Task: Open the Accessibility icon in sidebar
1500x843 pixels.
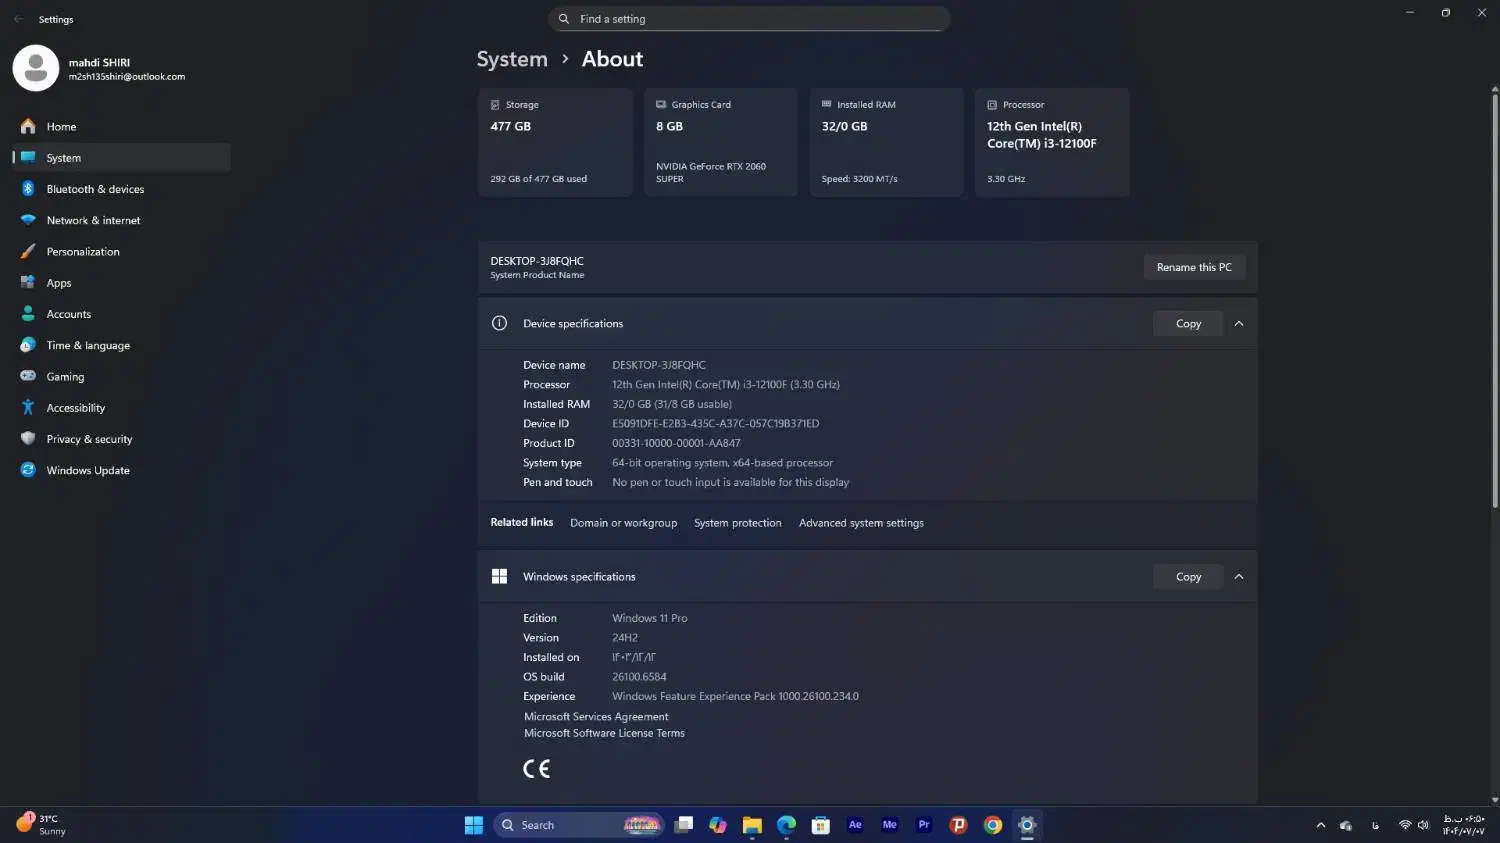Action: click(x=28, y=408)
